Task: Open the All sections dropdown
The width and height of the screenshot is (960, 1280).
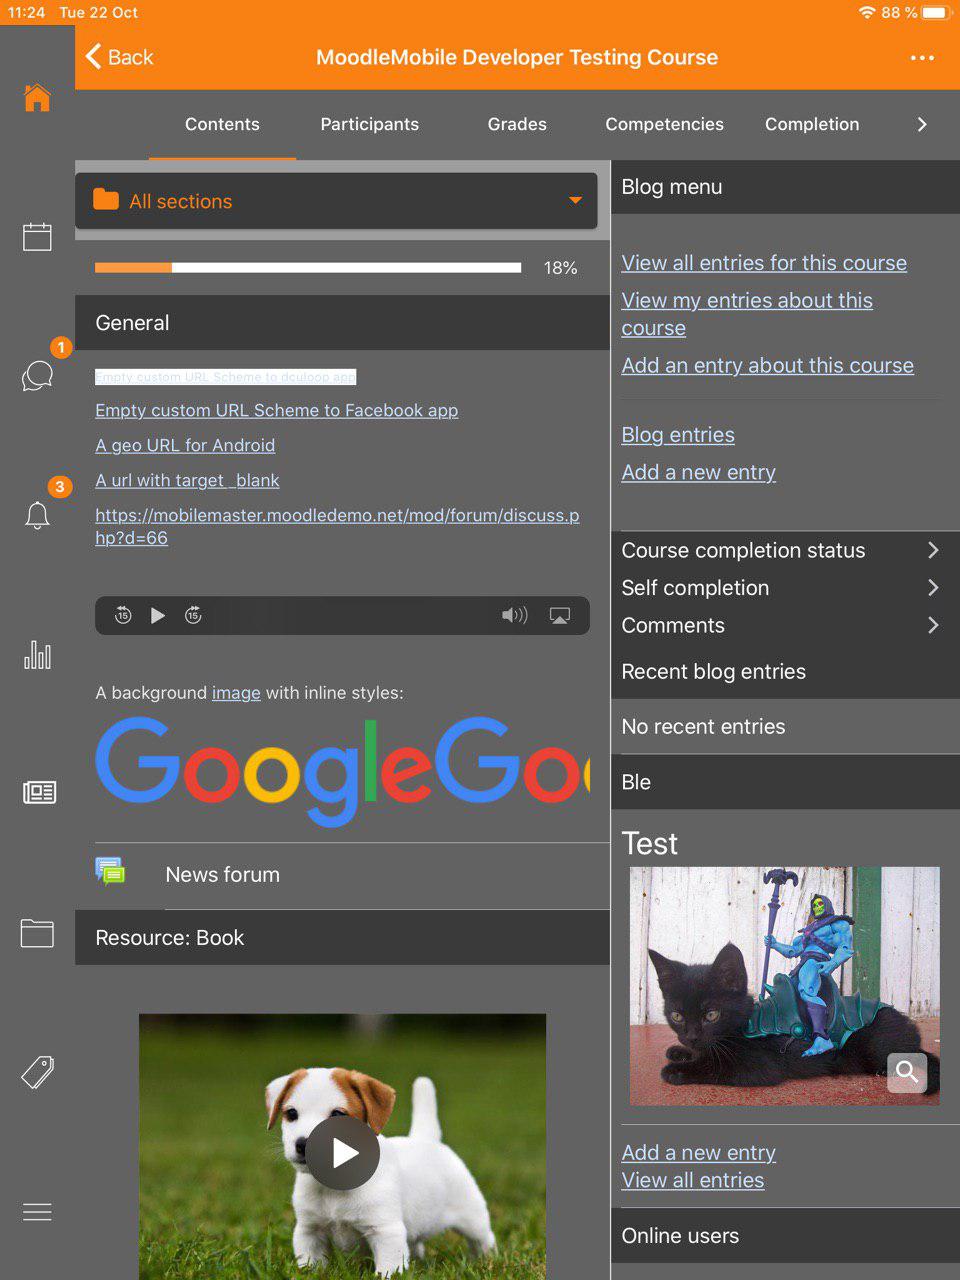Action: click(336, 201)
